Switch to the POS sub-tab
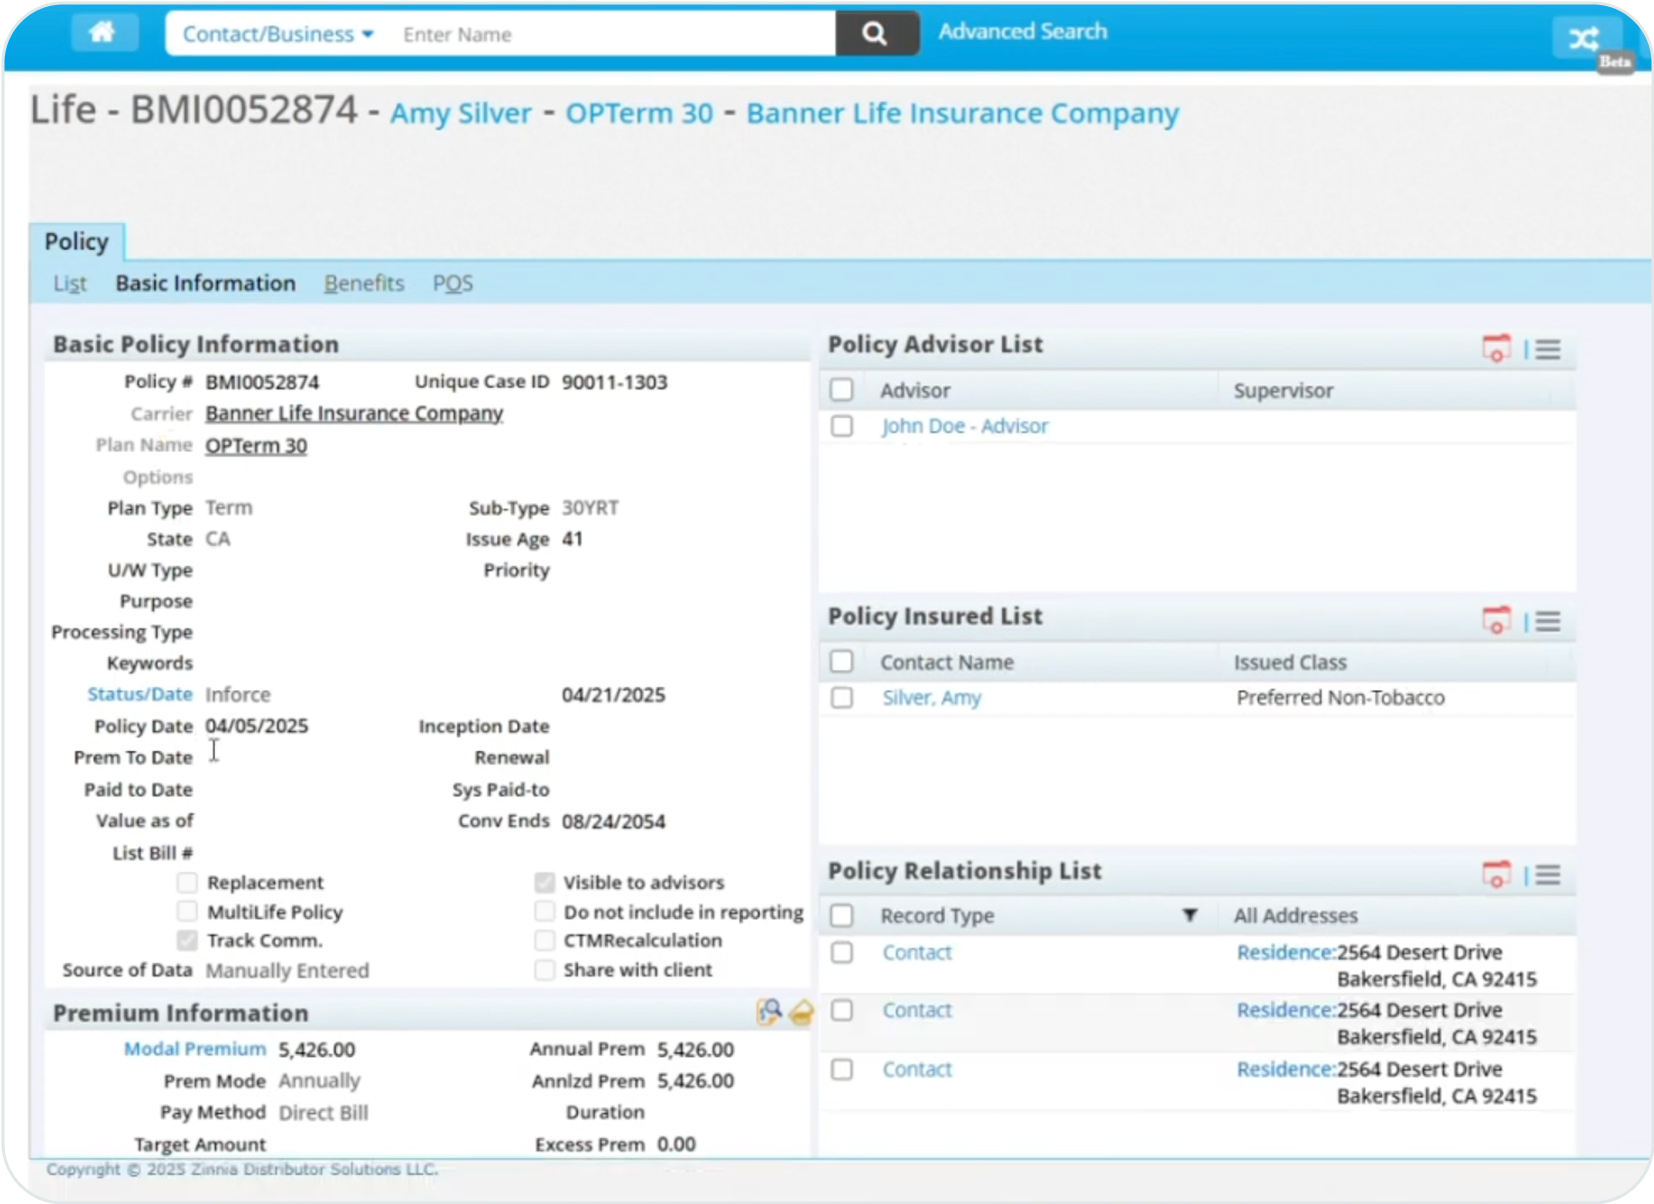 point(453,283)
